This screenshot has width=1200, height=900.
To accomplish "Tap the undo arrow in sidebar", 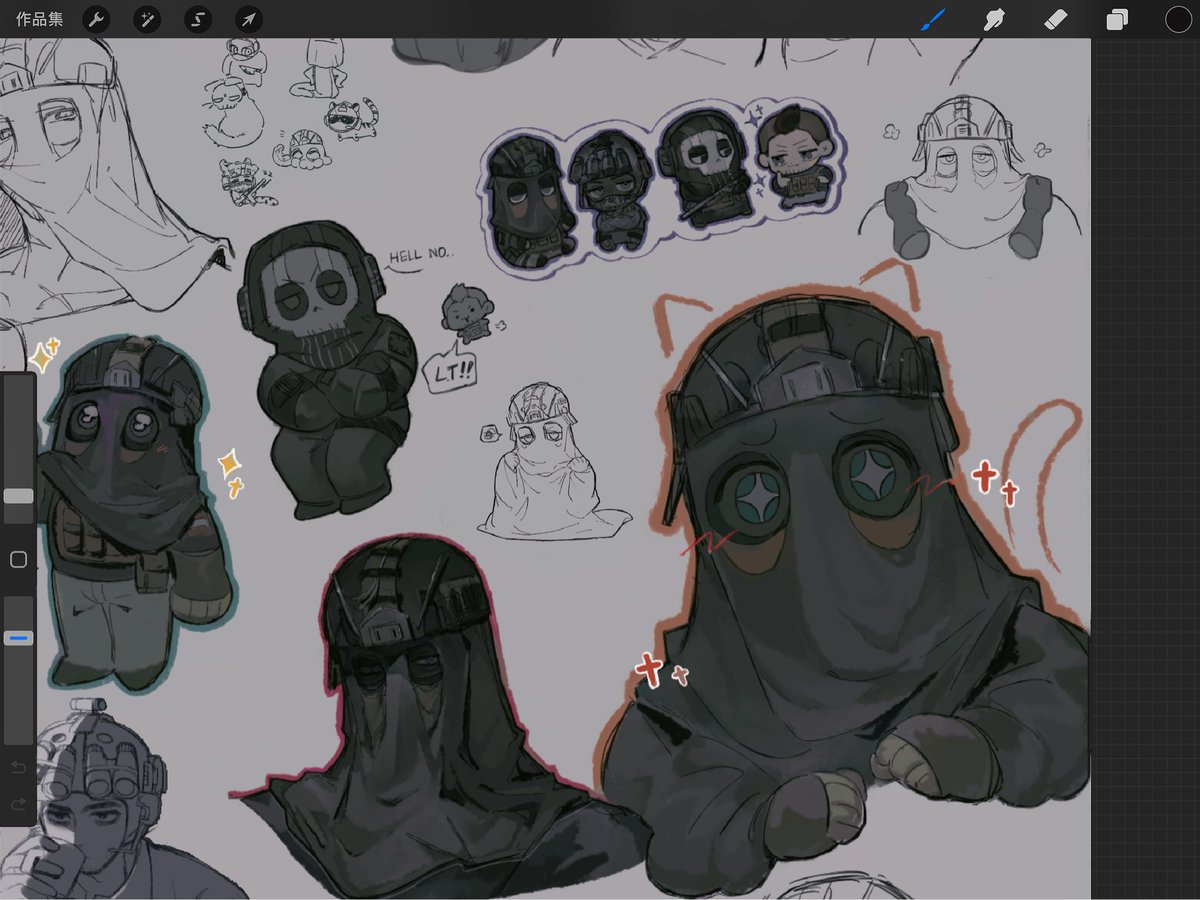I will [18, 768].
